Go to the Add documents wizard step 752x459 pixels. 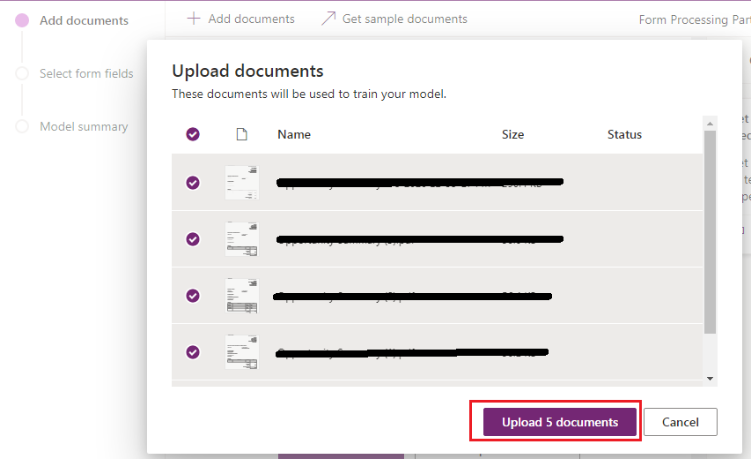[x=84, y=21]
